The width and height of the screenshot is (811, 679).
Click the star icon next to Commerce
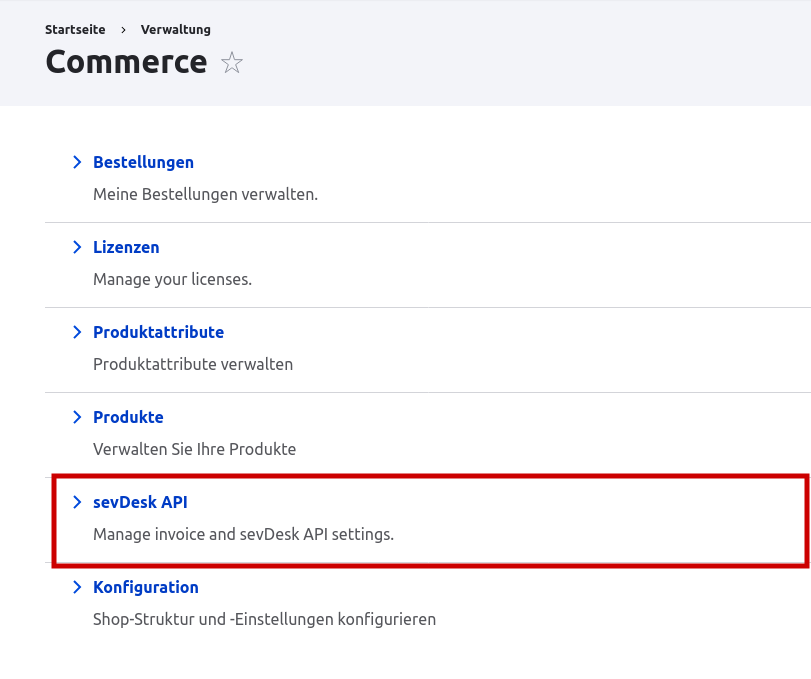(x=231, y=63)
